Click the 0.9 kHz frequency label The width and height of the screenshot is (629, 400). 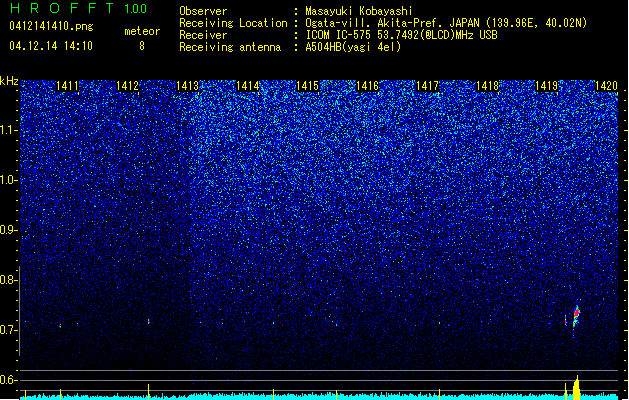click(8, 230)
